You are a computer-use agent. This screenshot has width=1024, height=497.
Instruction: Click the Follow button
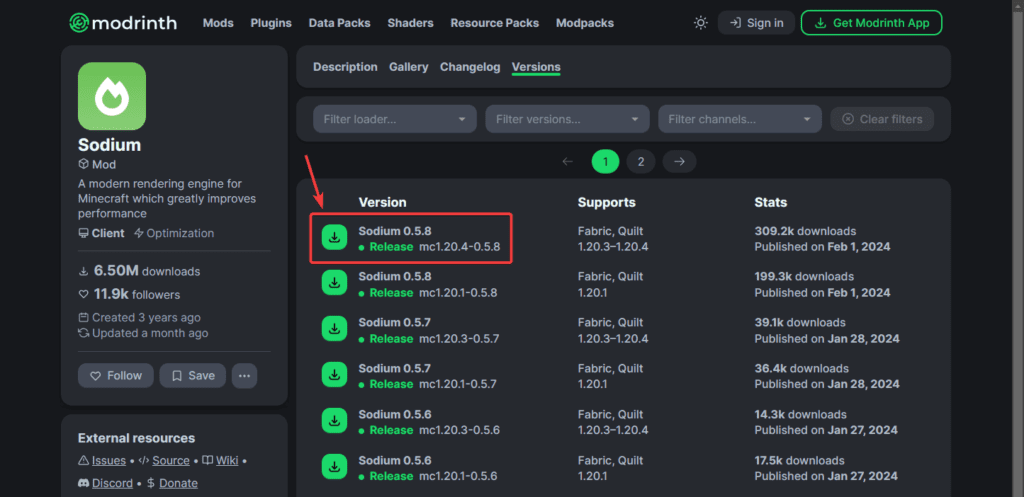point(116,376)
